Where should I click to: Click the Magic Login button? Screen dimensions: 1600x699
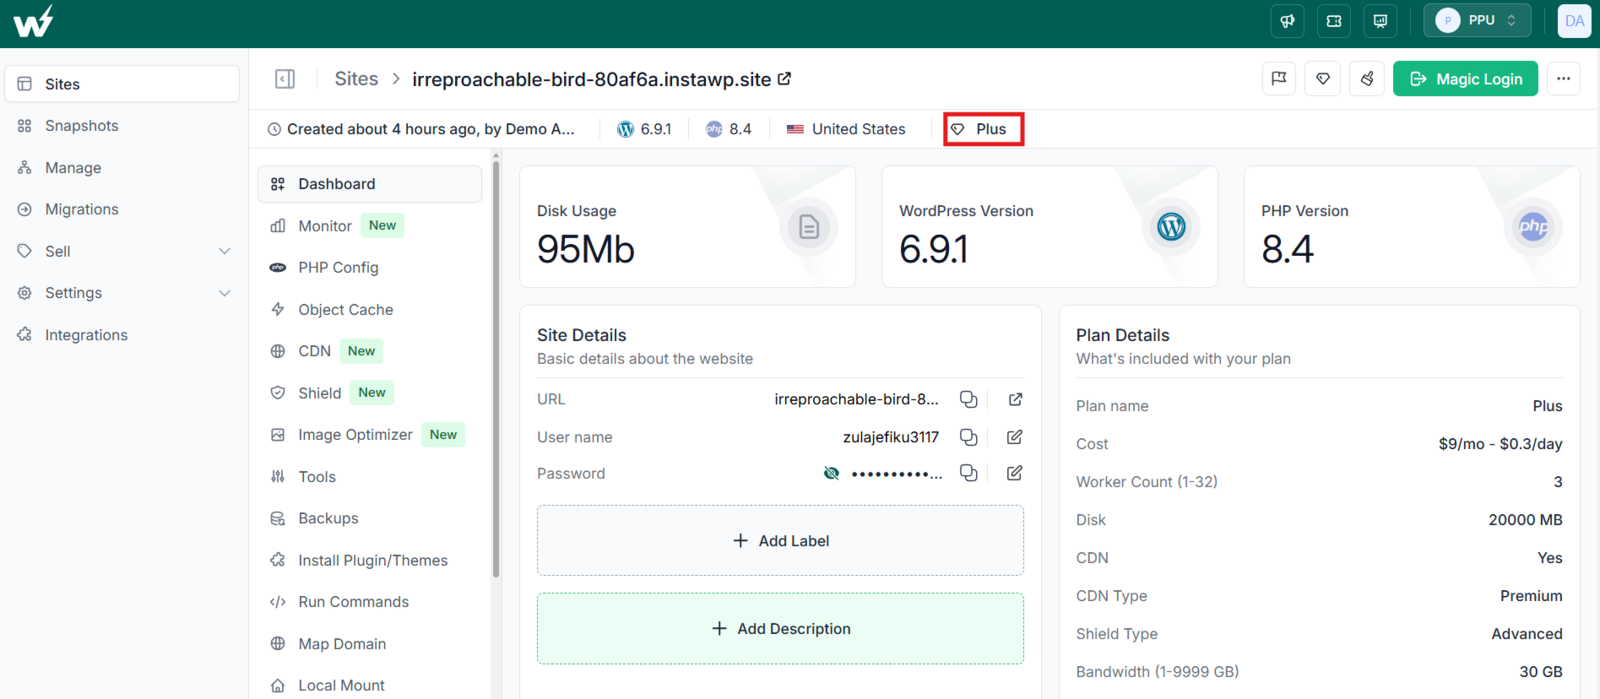tap(1465, 79)
